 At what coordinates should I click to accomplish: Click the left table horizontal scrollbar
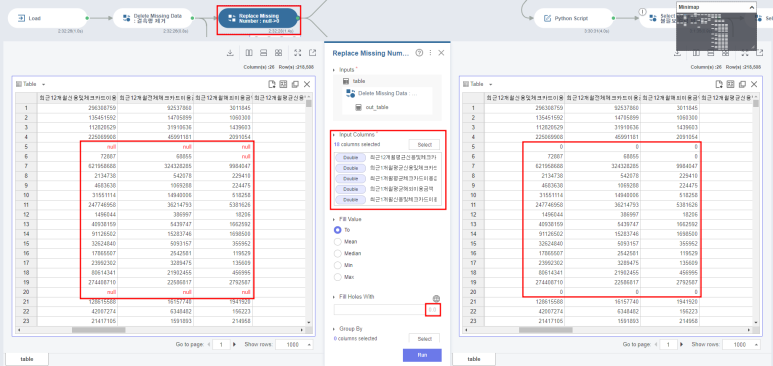pyautogui.click(x=99, y=329)
